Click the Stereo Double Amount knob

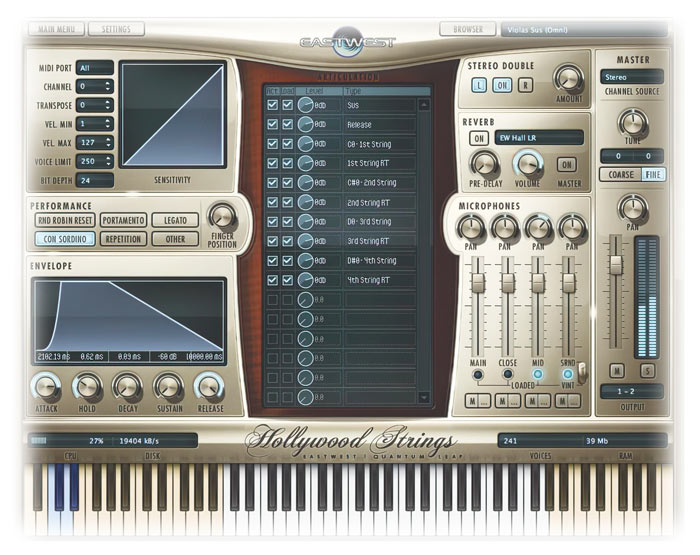coord(568,78)
